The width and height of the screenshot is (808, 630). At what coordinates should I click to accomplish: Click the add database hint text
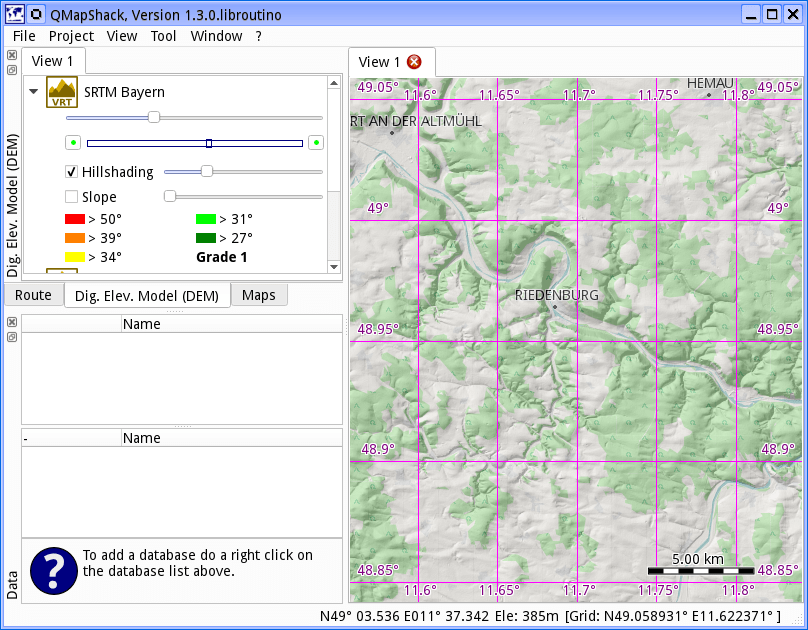197,563
